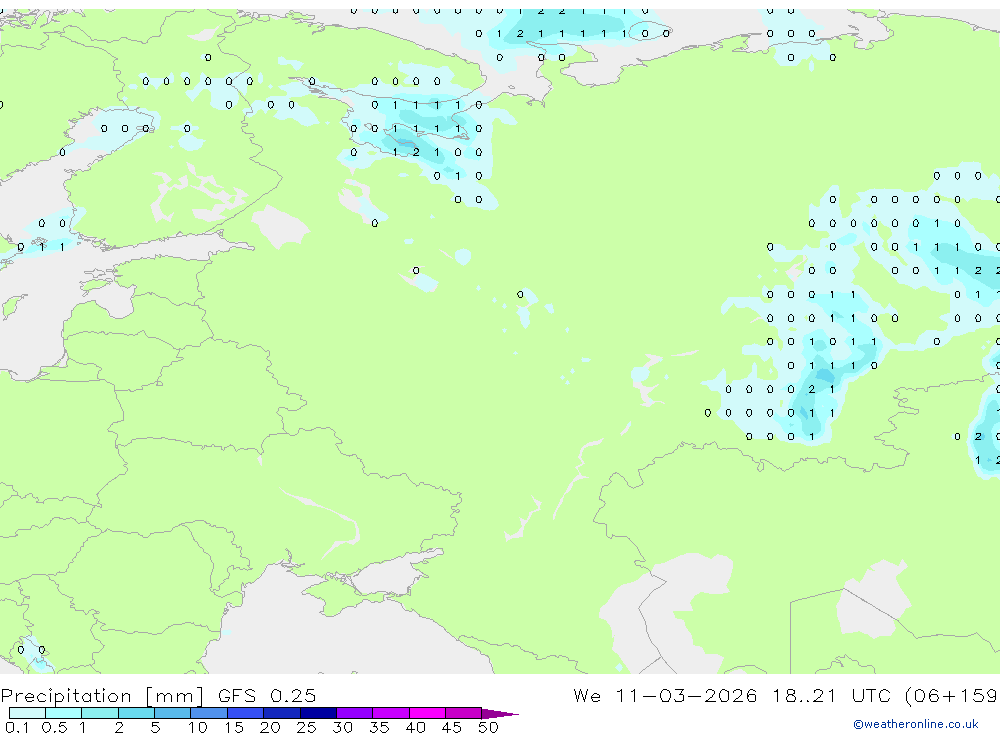The height and width of the screenshot is (733, 1000).
Task: Click the '18..21 UTC' time text
Action: [831, 695]
